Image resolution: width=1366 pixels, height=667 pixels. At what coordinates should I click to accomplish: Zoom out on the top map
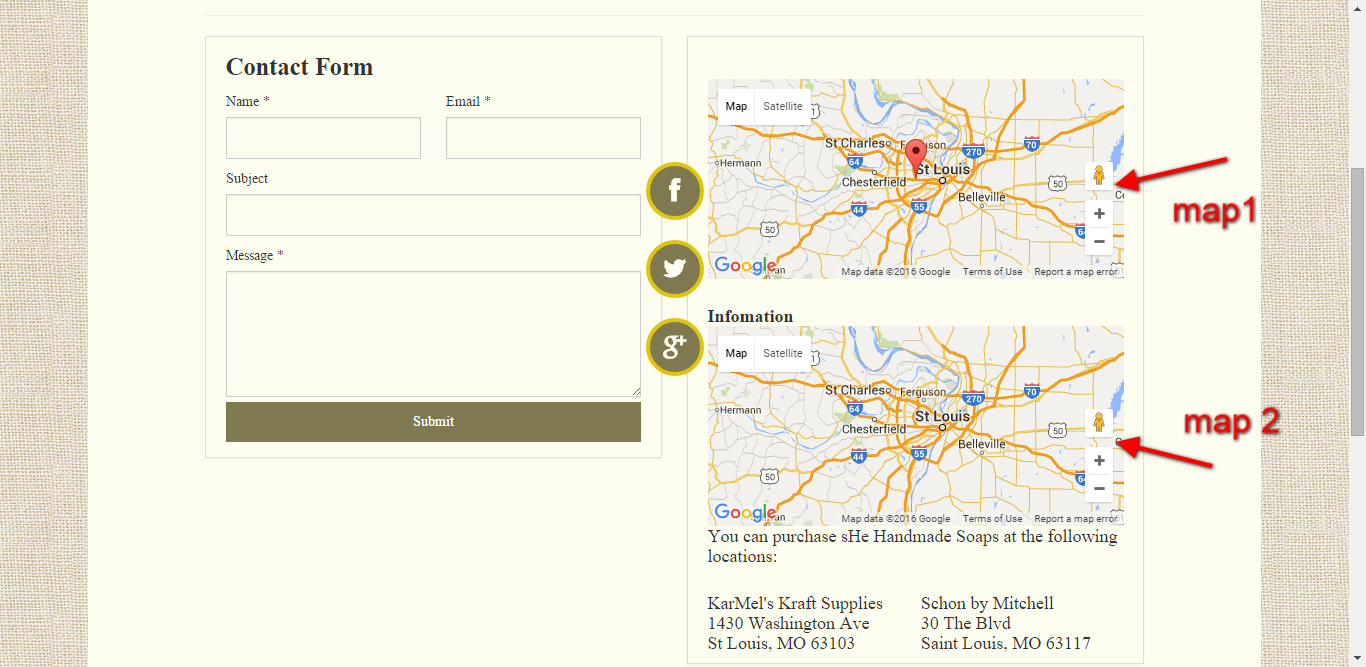pos(1098,241)
